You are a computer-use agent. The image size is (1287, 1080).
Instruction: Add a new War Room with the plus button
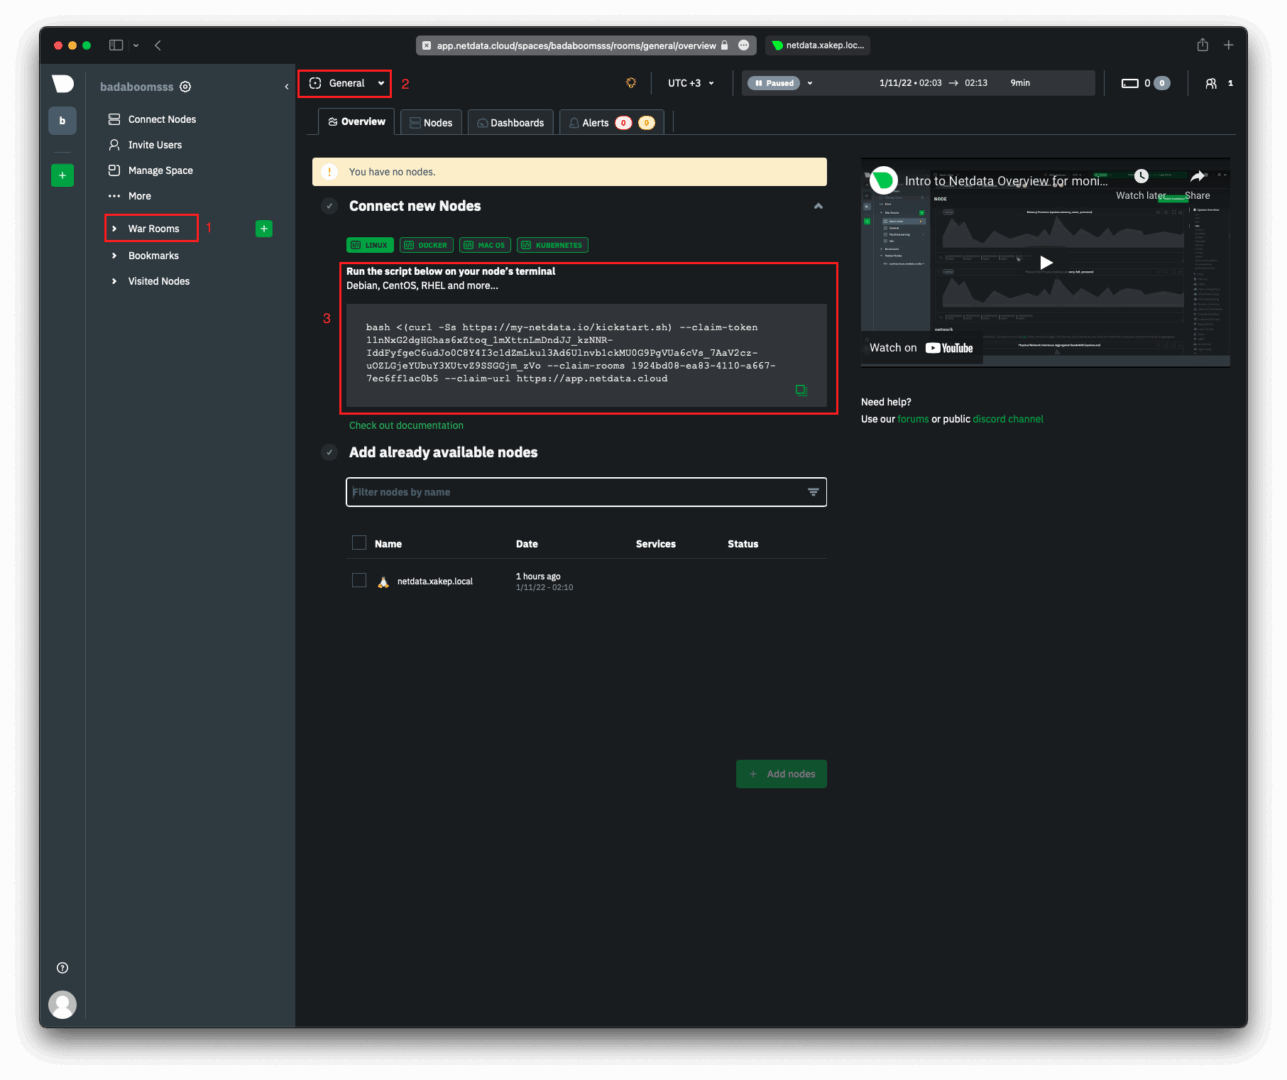[x=264, y=229]
